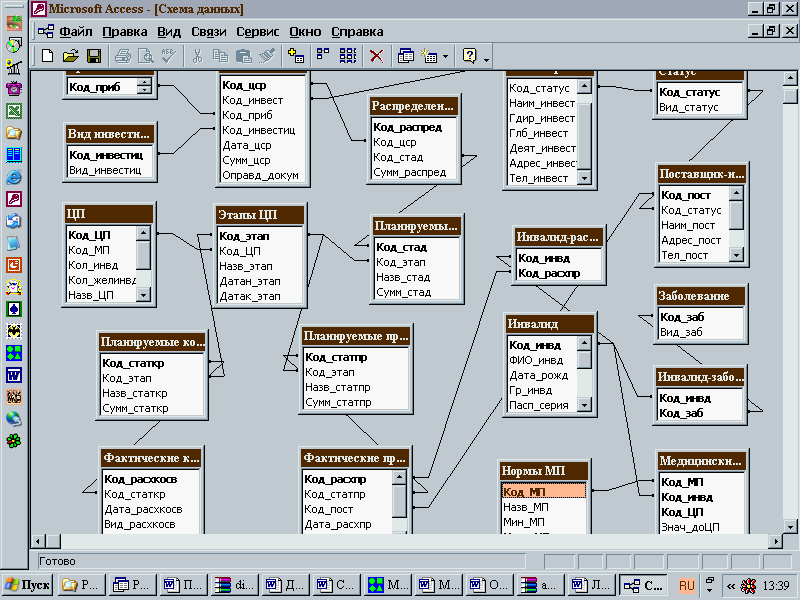Open the New Object dropdown arrow
This screenshot has height=600, width=800.
pyautogui.click(x=444, y=57)
